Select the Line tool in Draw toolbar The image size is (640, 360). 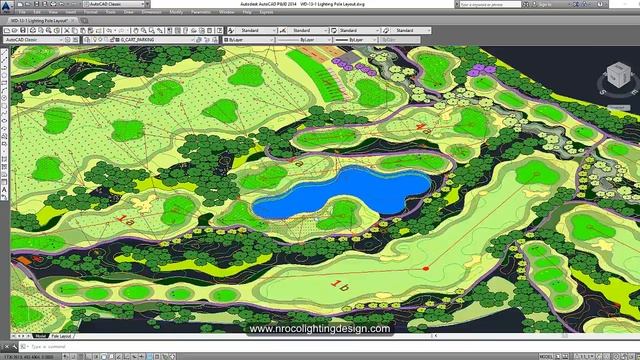[x=4, y=52]
